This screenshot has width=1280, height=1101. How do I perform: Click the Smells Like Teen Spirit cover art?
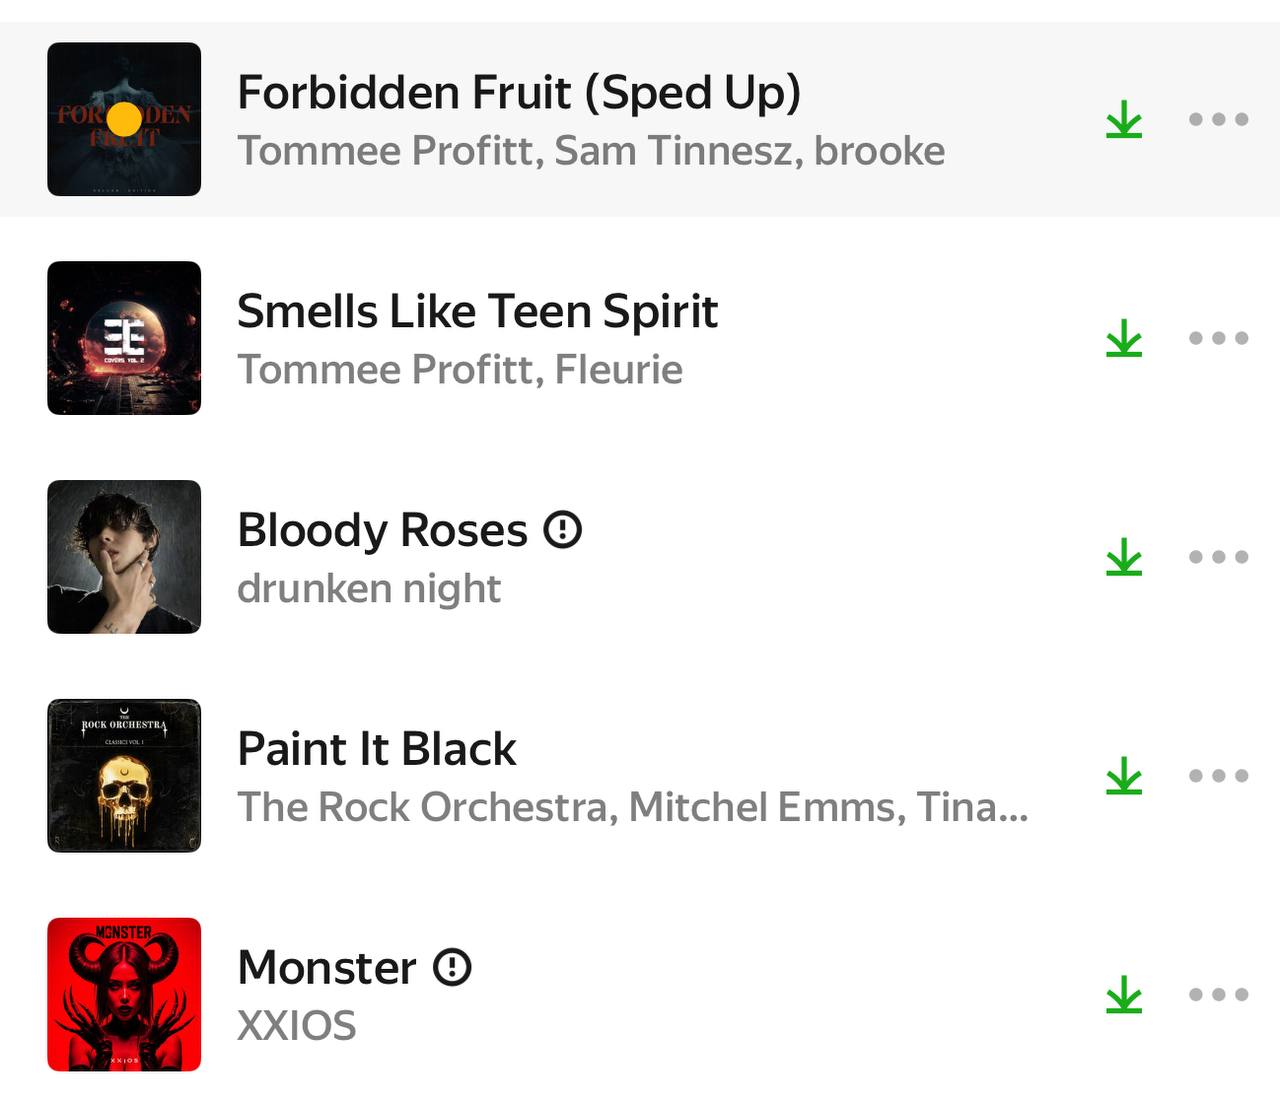pyautogui.click(x=124, y=338)
